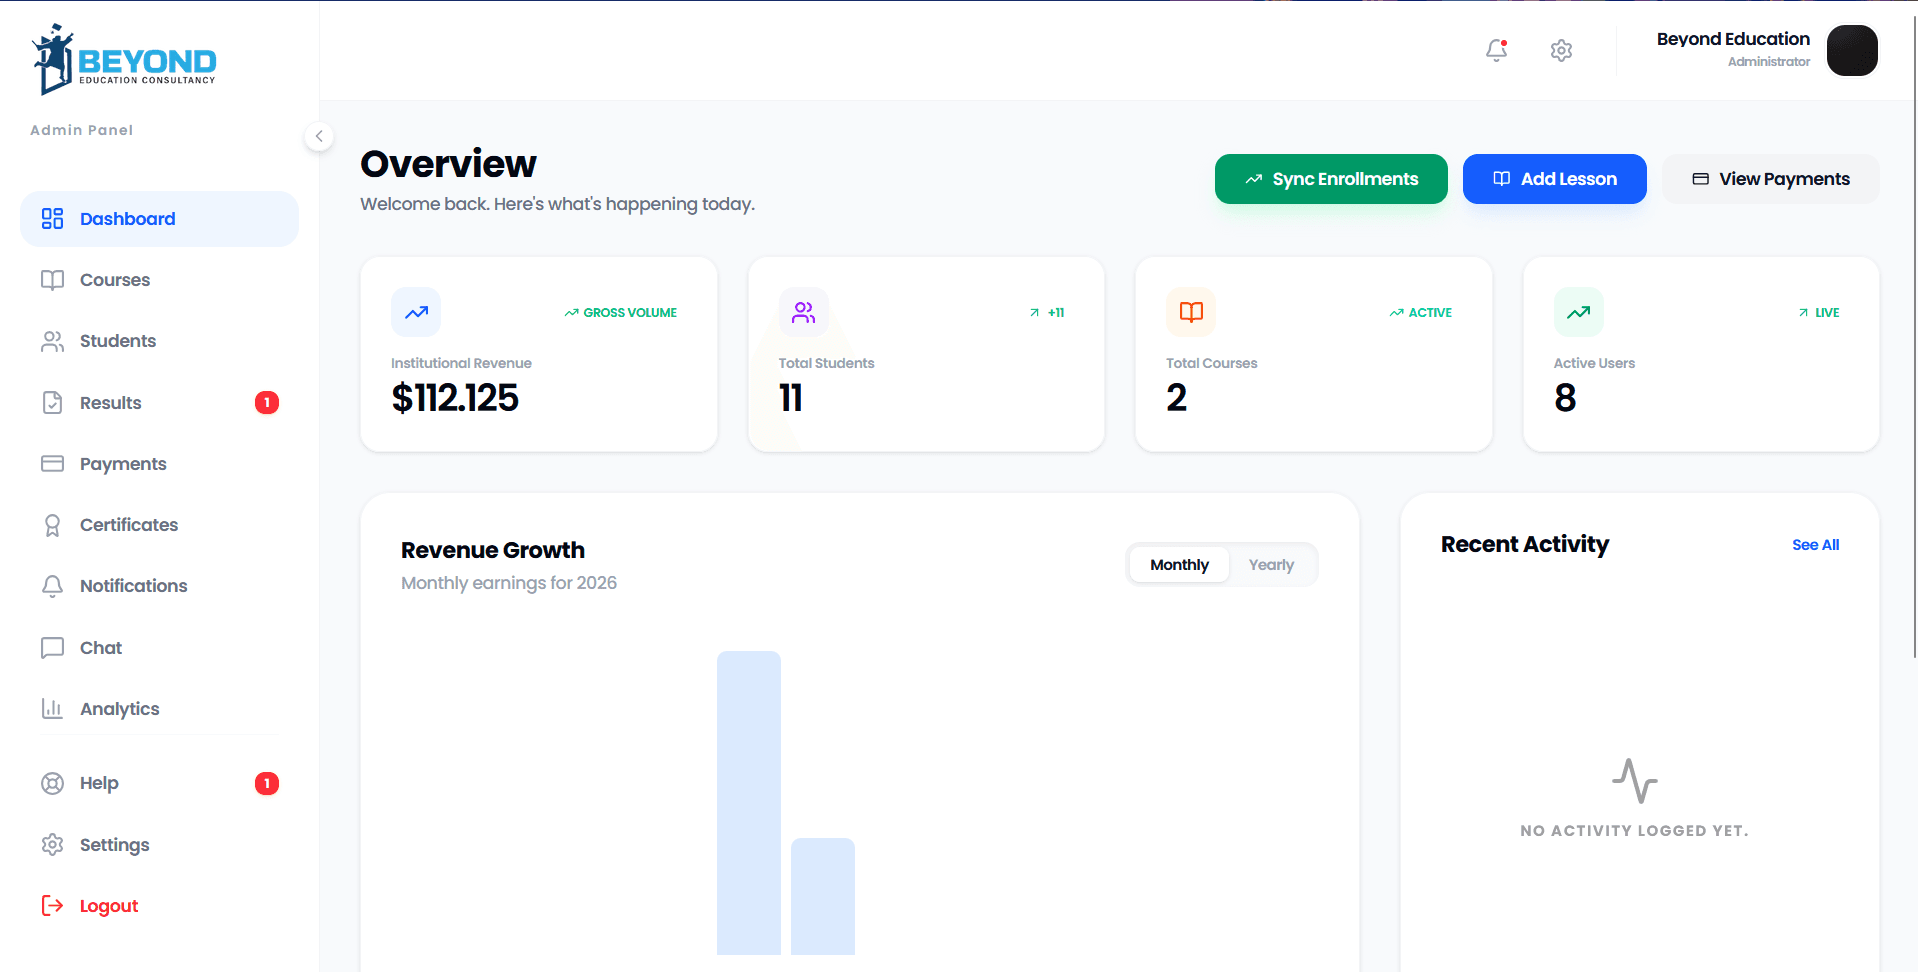Image resolution: width=1918 pixels, height=972 pixels.
Task: Click the Total Students people icon
Action: point(804,312)
